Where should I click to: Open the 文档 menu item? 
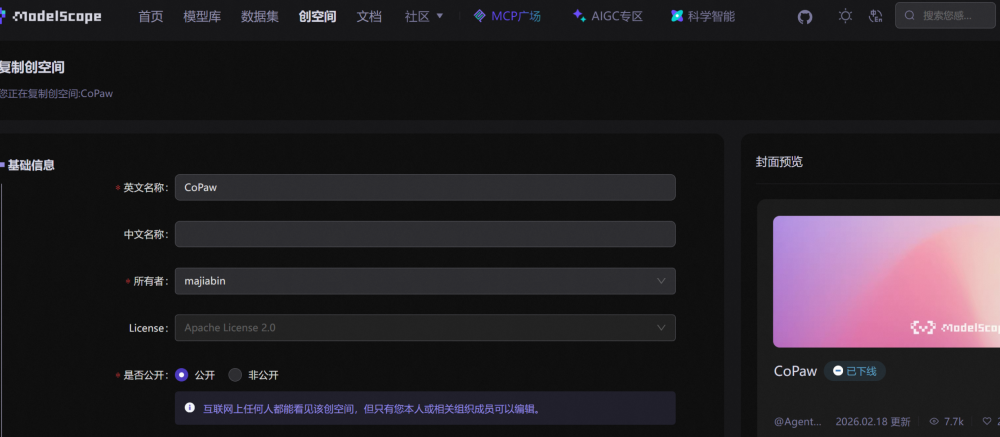coord(369,17)
